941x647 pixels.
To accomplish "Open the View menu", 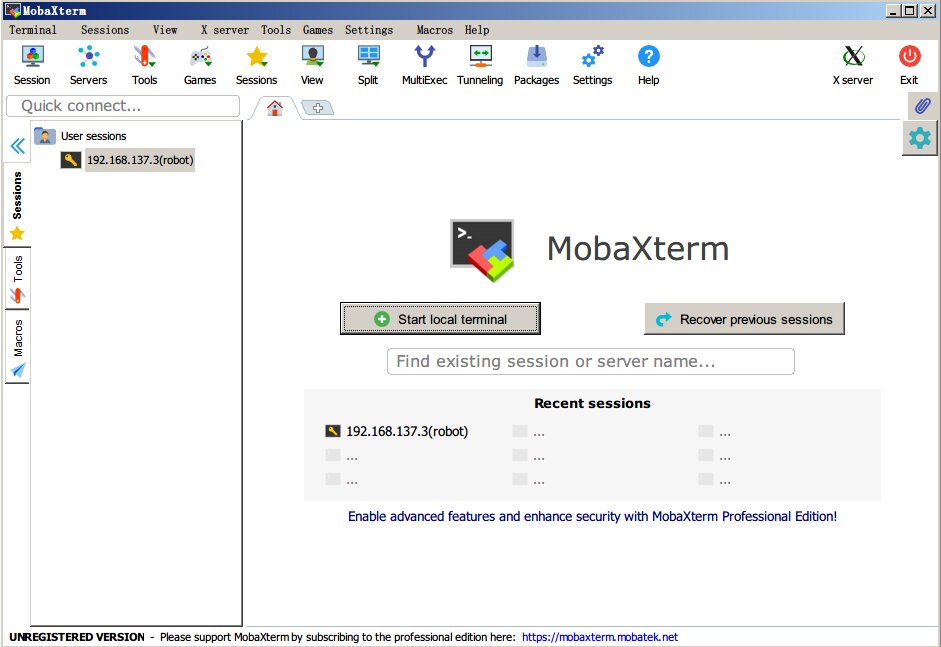I will click(165, 30).
